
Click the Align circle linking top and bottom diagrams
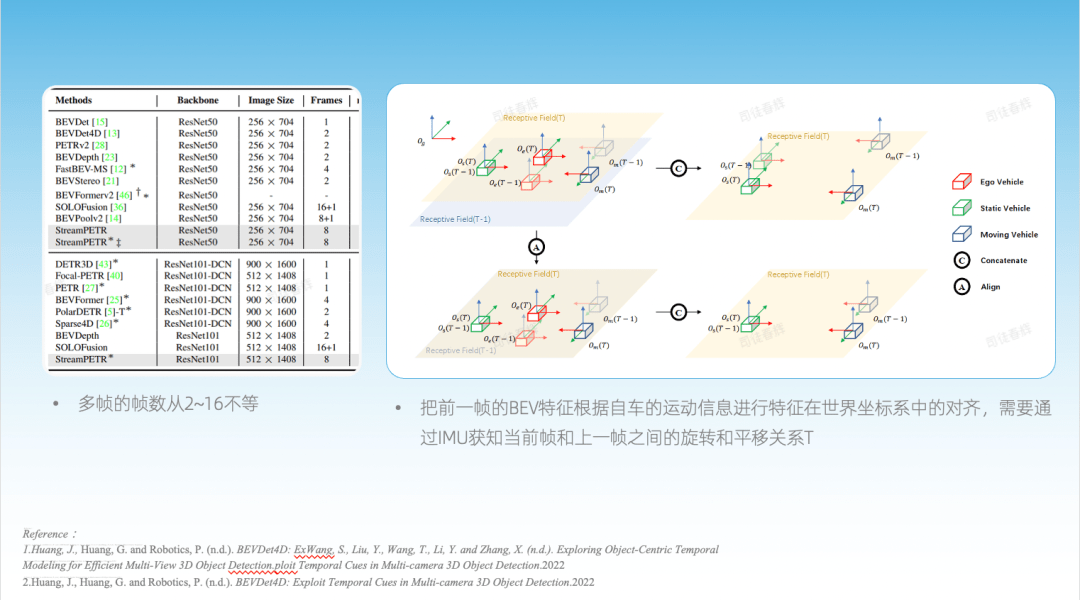tap(537, 247)
